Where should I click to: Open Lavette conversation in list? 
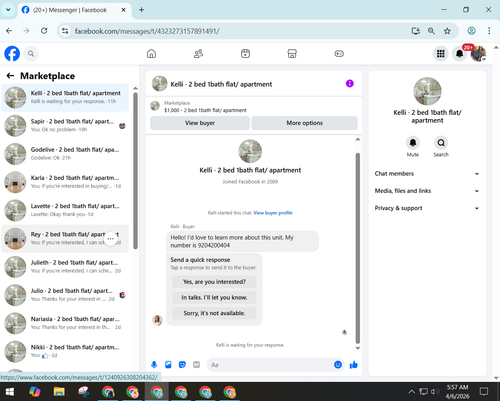65,210
